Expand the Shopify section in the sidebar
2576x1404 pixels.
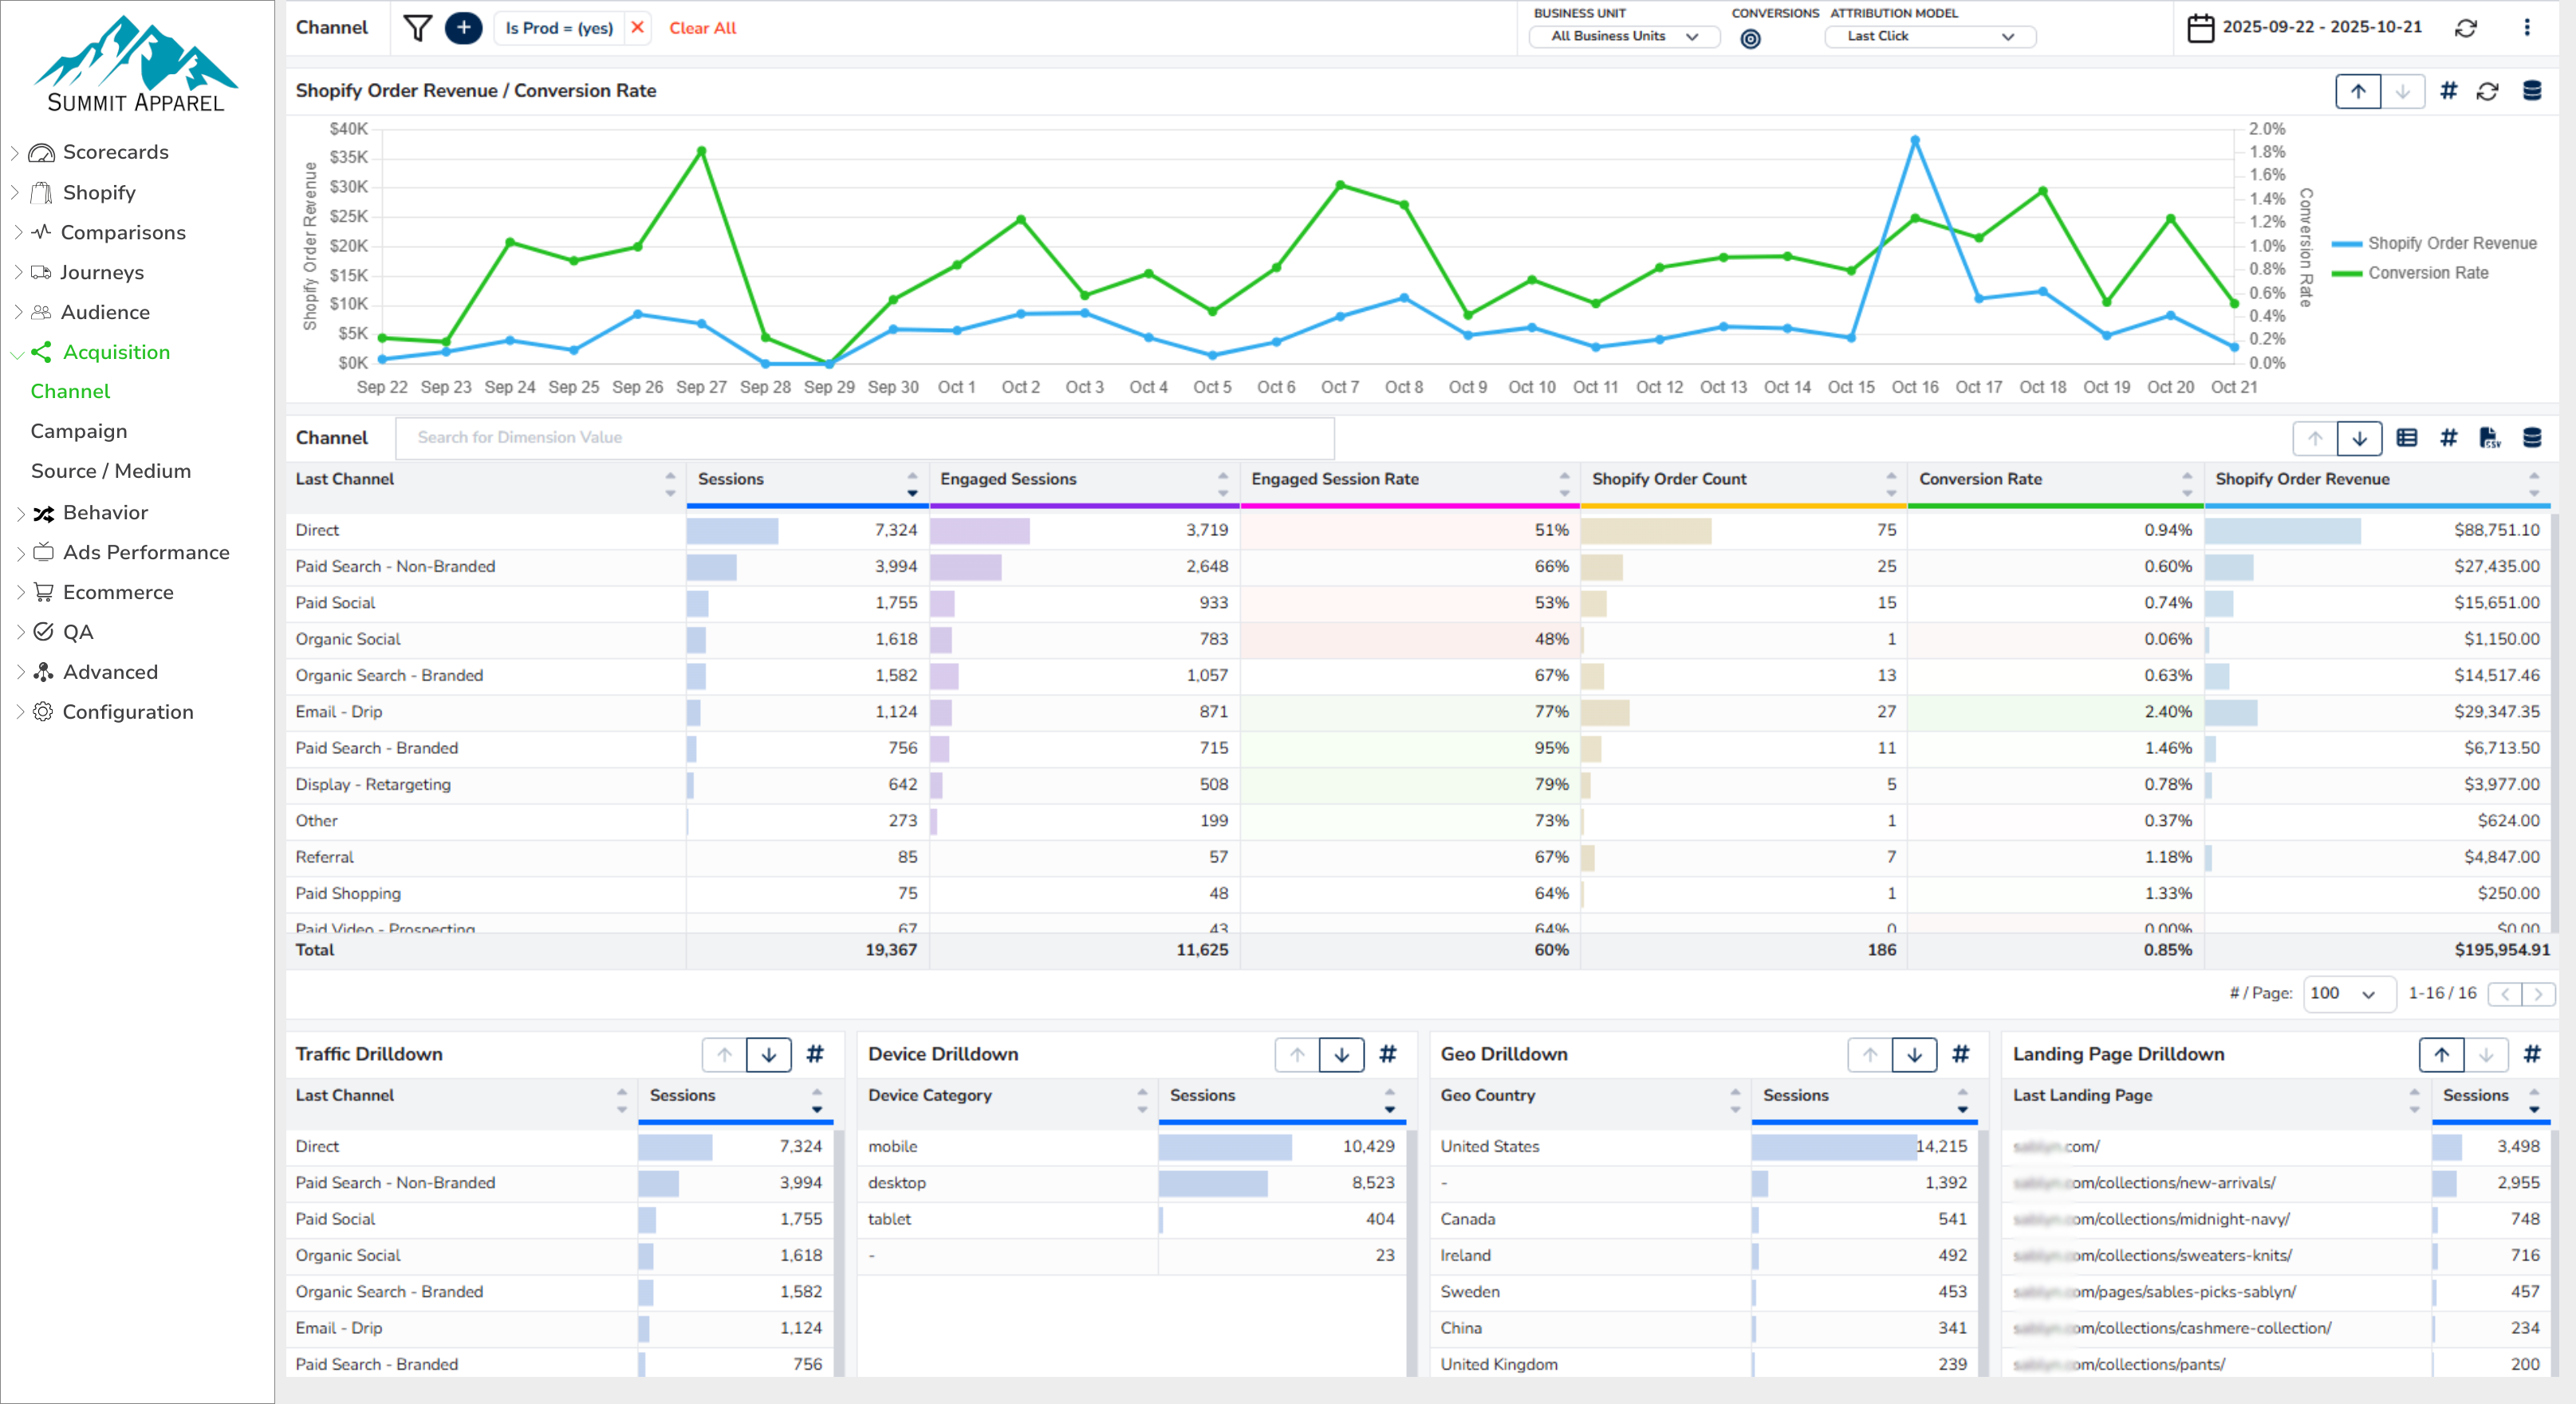pyautogui.click(x=99, y=192)
